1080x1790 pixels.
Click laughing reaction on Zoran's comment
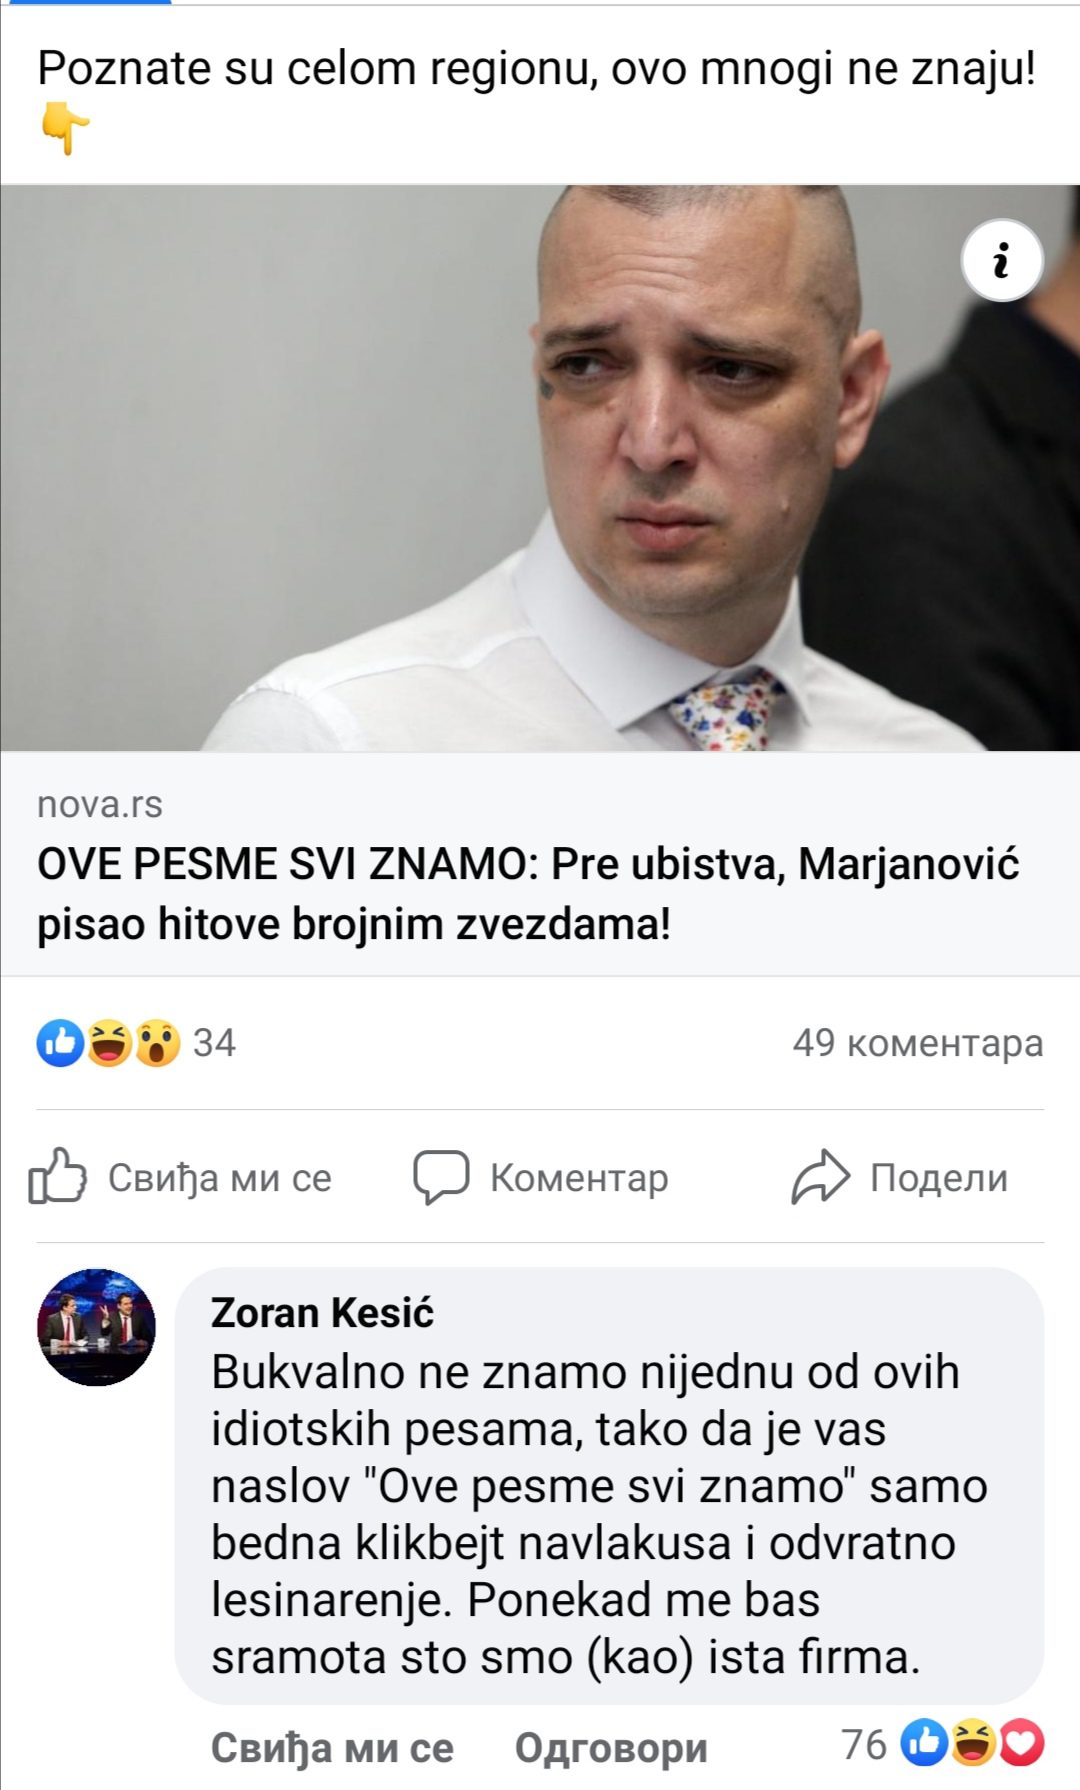coord(972,1744)
